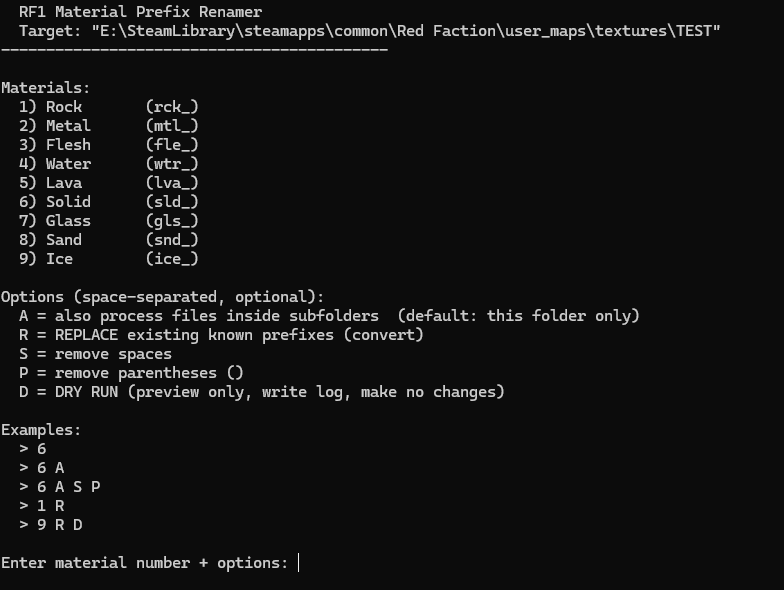
Task: Click the '> 6 A S P' example line
Action: pos(59,487)
